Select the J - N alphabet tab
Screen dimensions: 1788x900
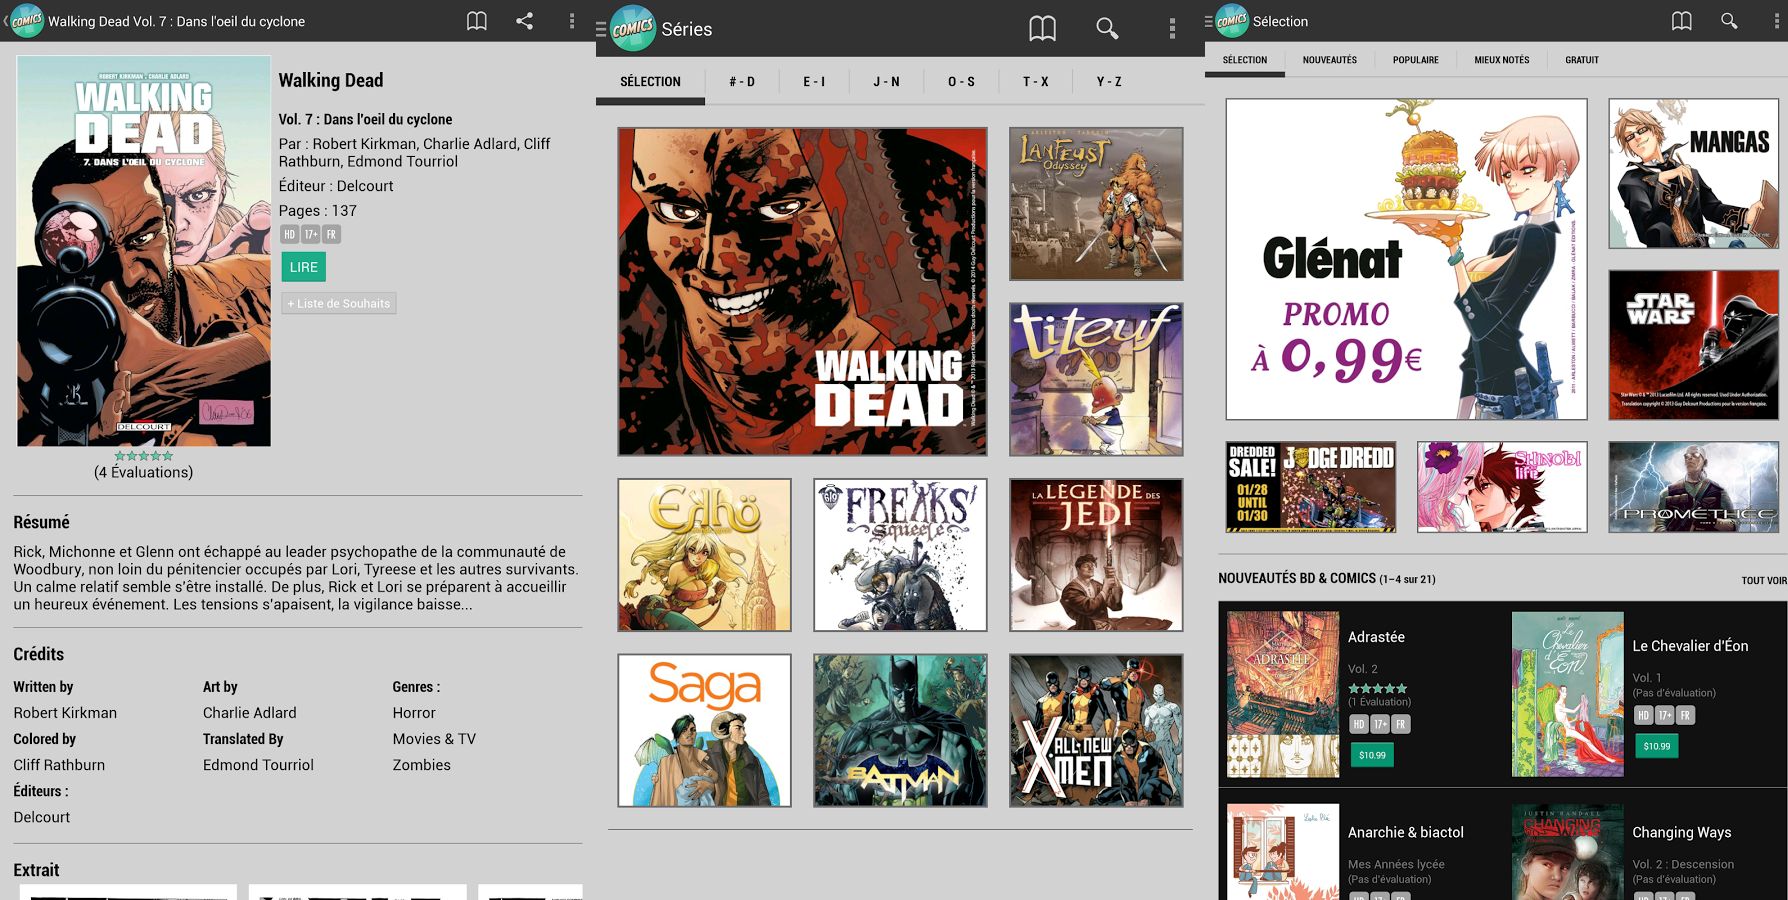coord(886,82)
